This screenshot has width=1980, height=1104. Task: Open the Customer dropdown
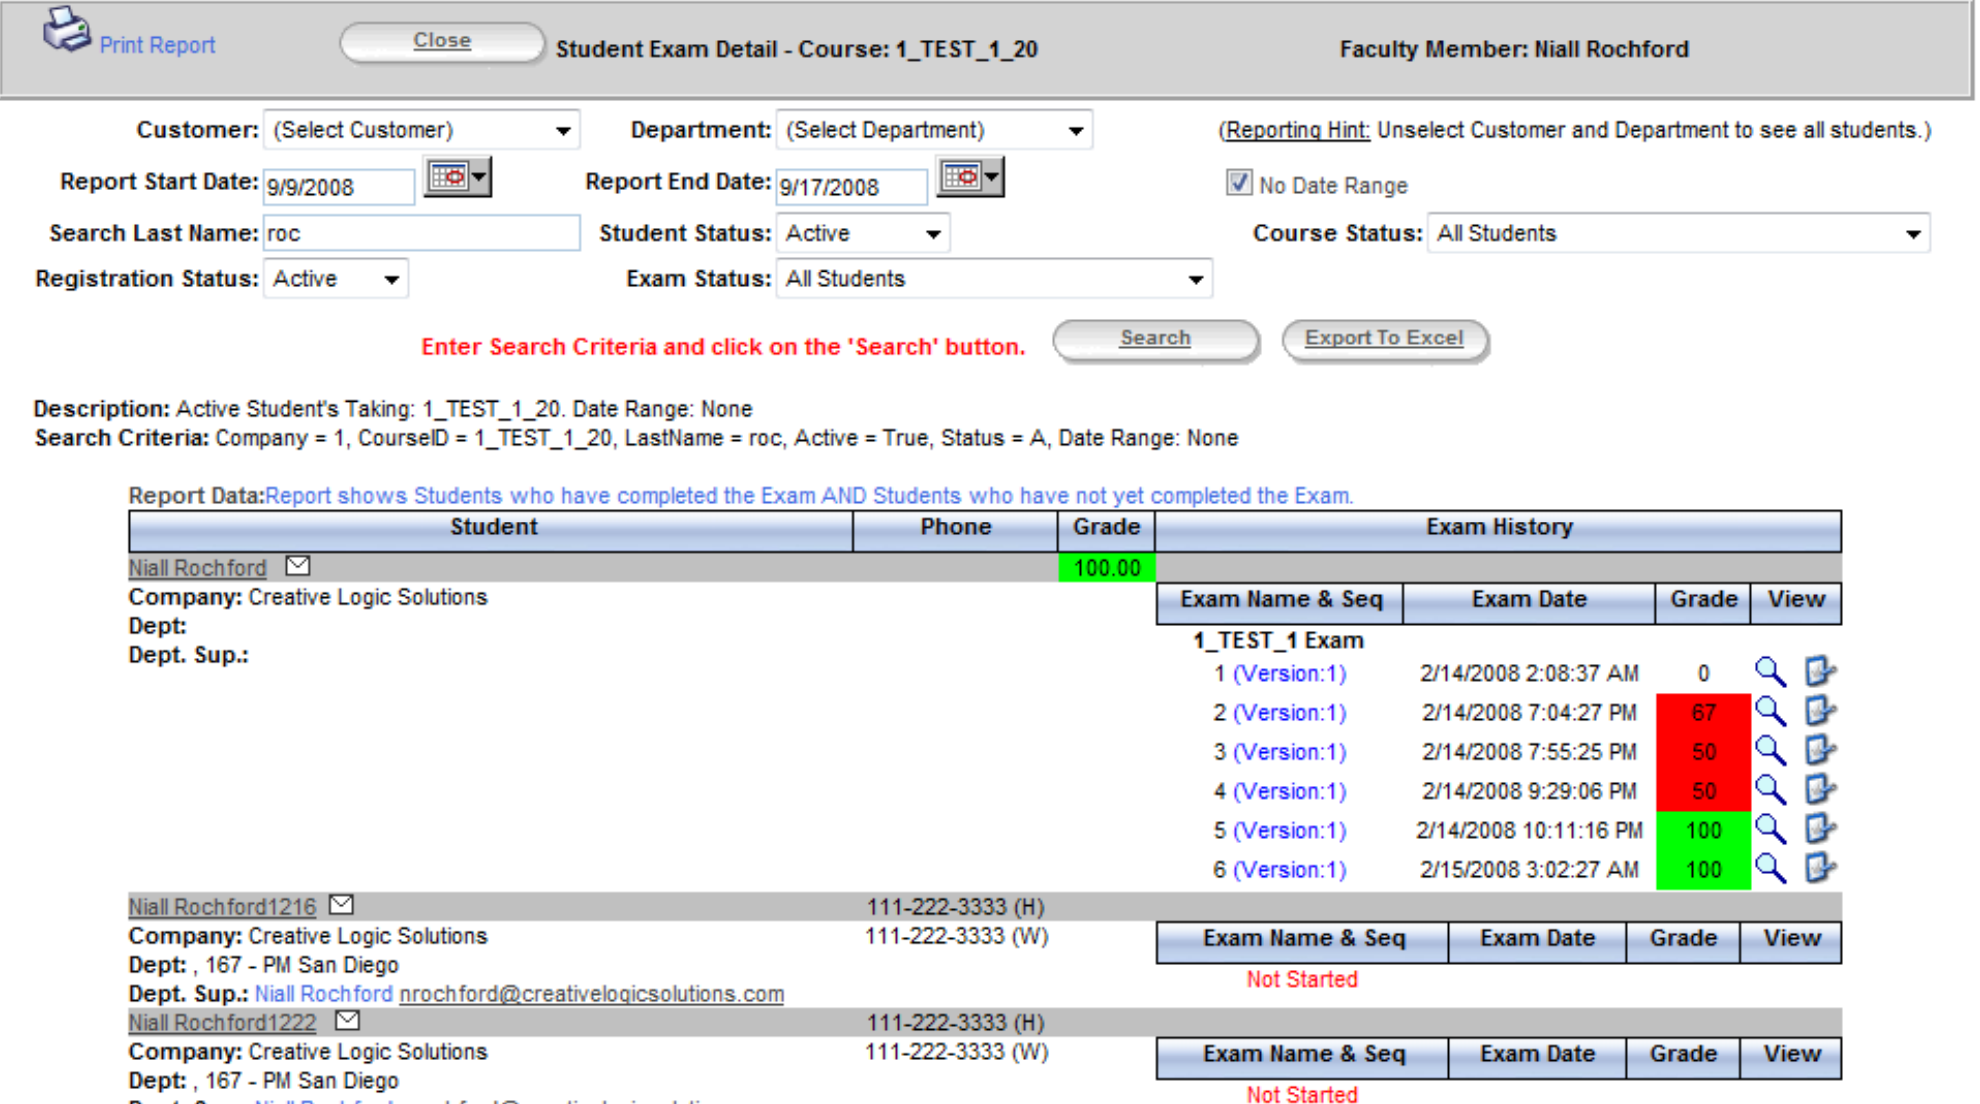(421, 130)
